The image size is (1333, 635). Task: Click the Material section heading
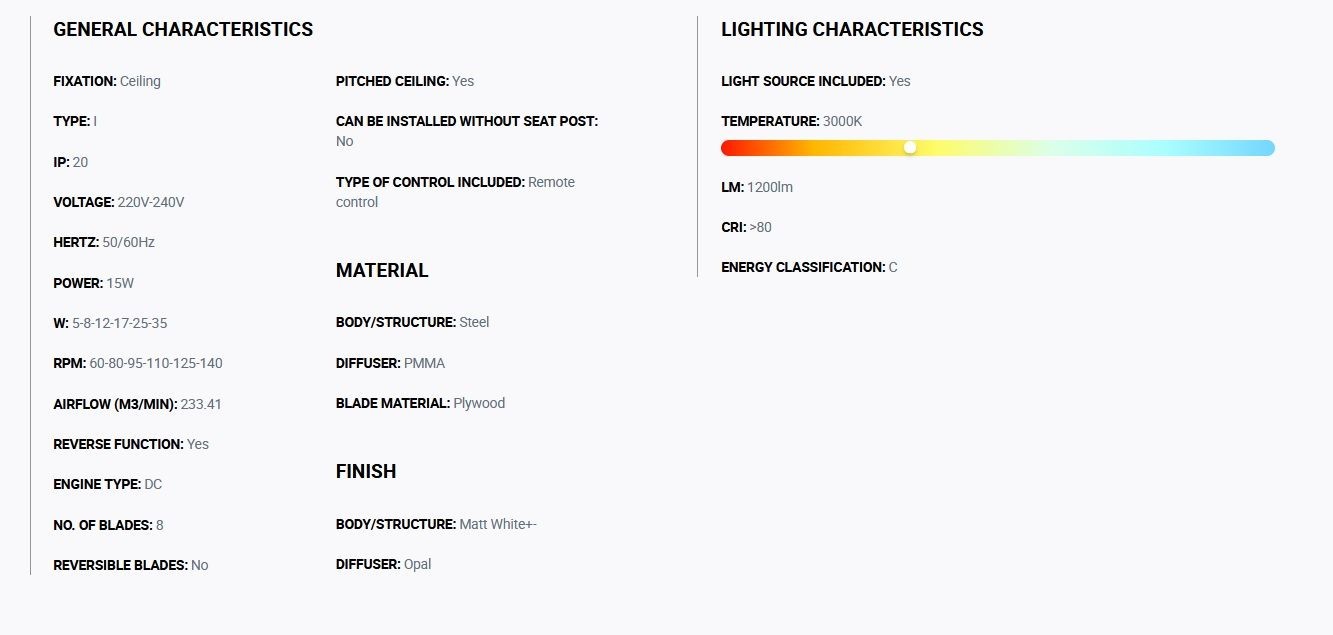[382, 271]
